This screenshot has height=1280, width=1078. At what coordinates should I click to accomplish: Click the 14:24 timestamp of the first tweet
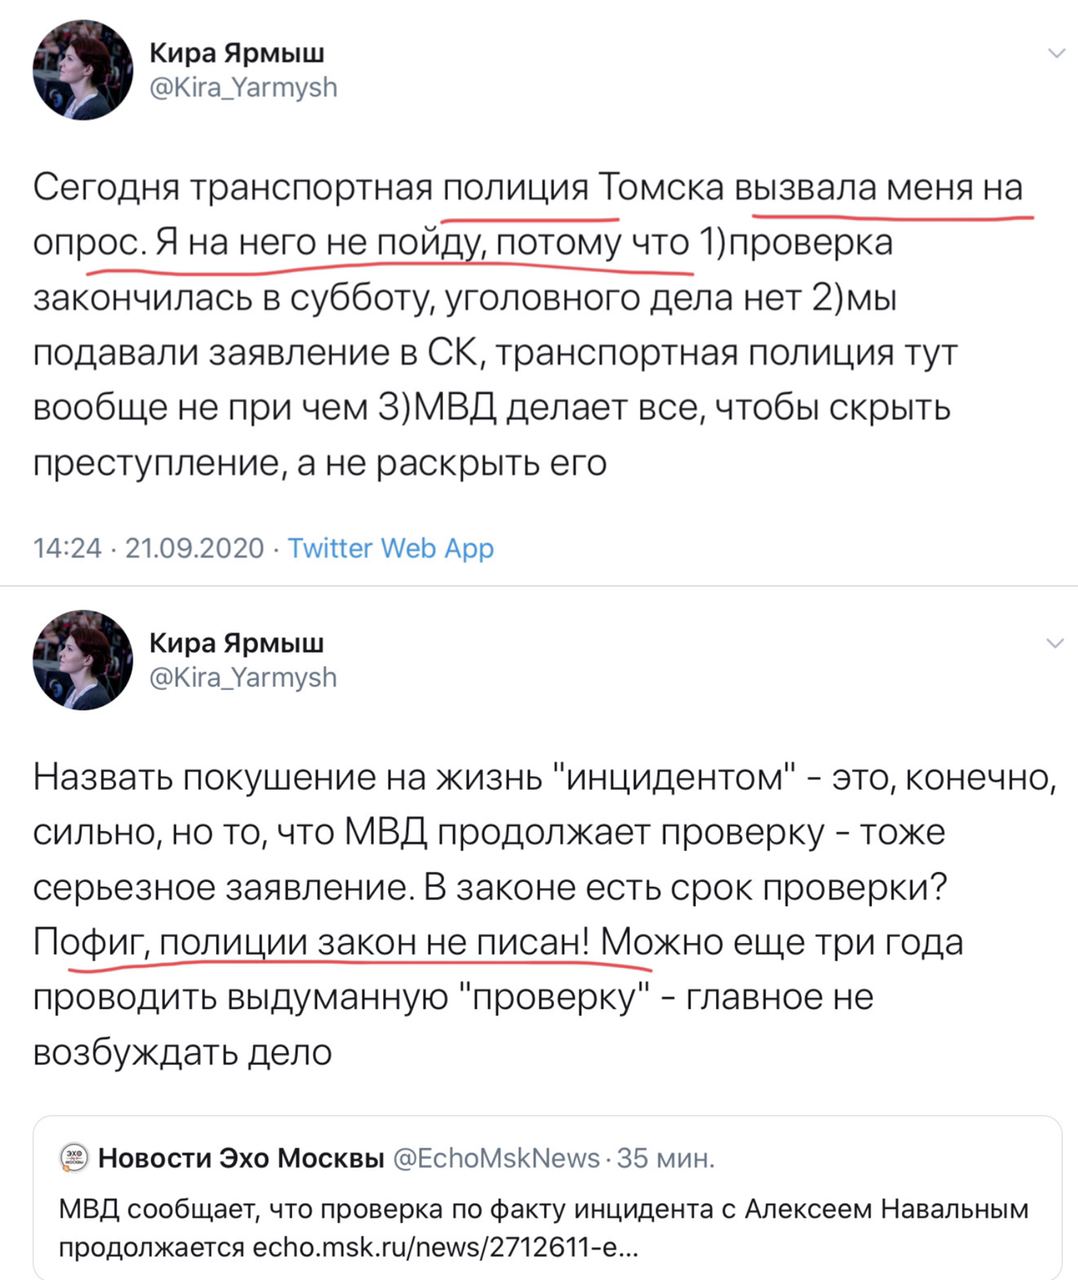(x=67, y=548)
